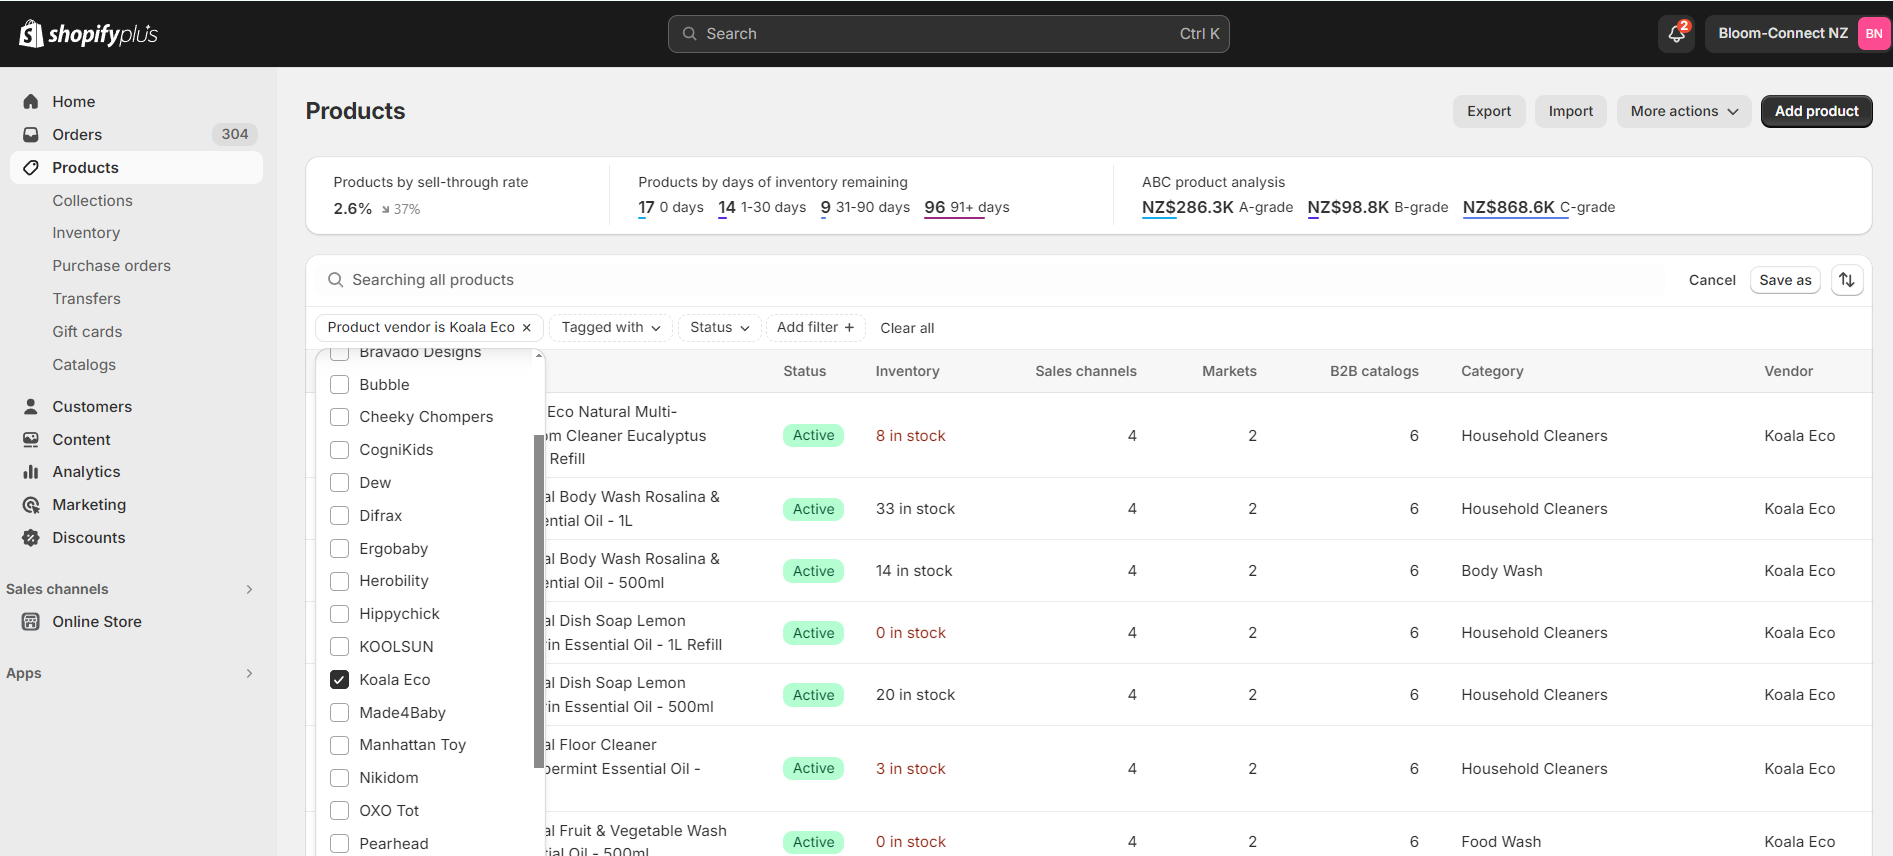
Task: Click the sort arrows button
Action: pyautogui.click(x=1847, y=280)
